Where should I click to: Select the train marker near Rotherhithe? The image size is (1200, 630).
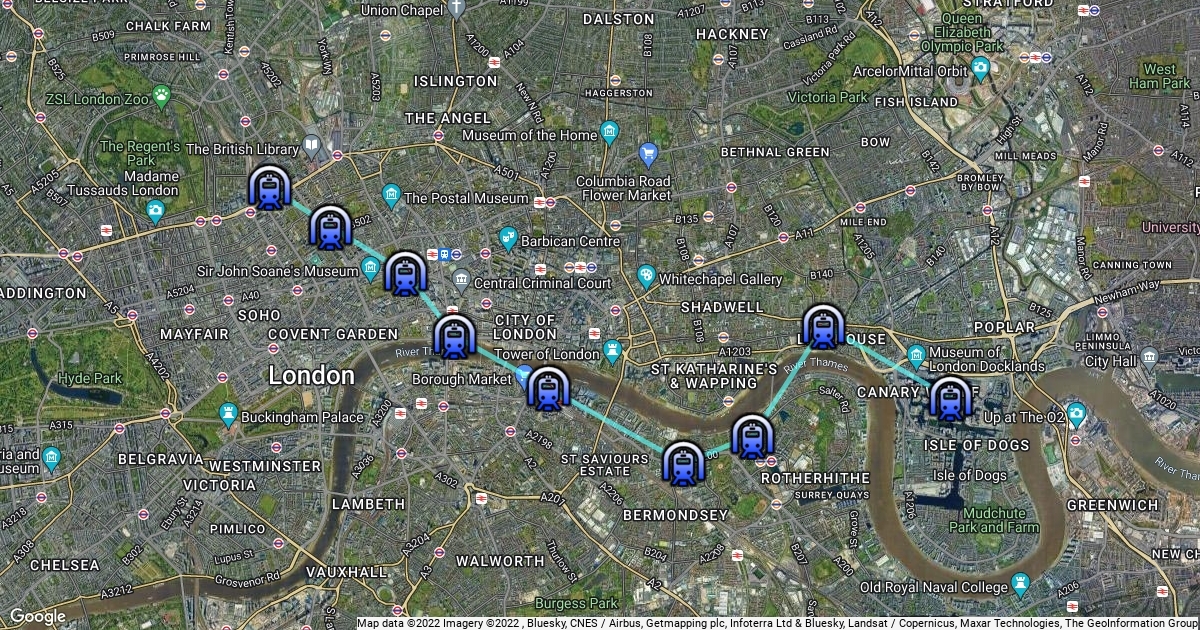point(752,436)
